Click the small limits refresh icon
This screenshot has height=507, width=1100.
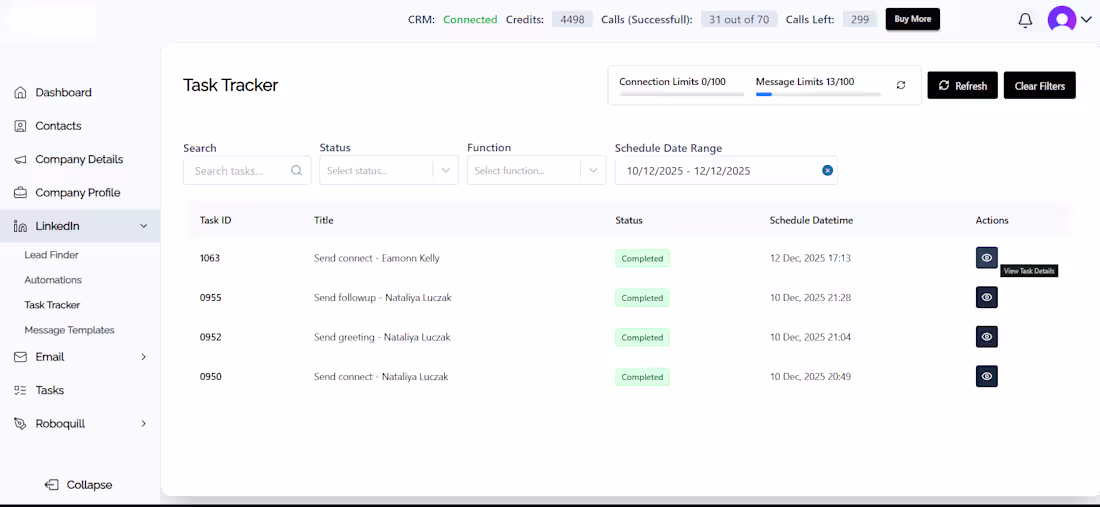click(x=901, y=85)
